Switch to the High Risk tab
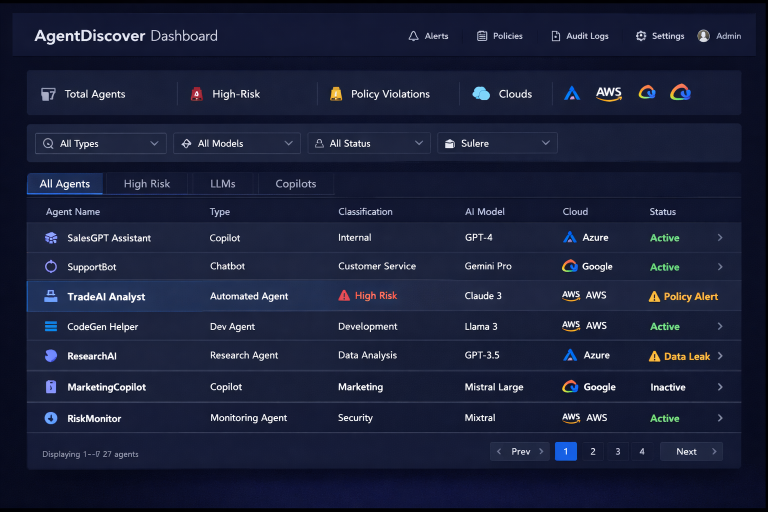 (x=147, y=184)
